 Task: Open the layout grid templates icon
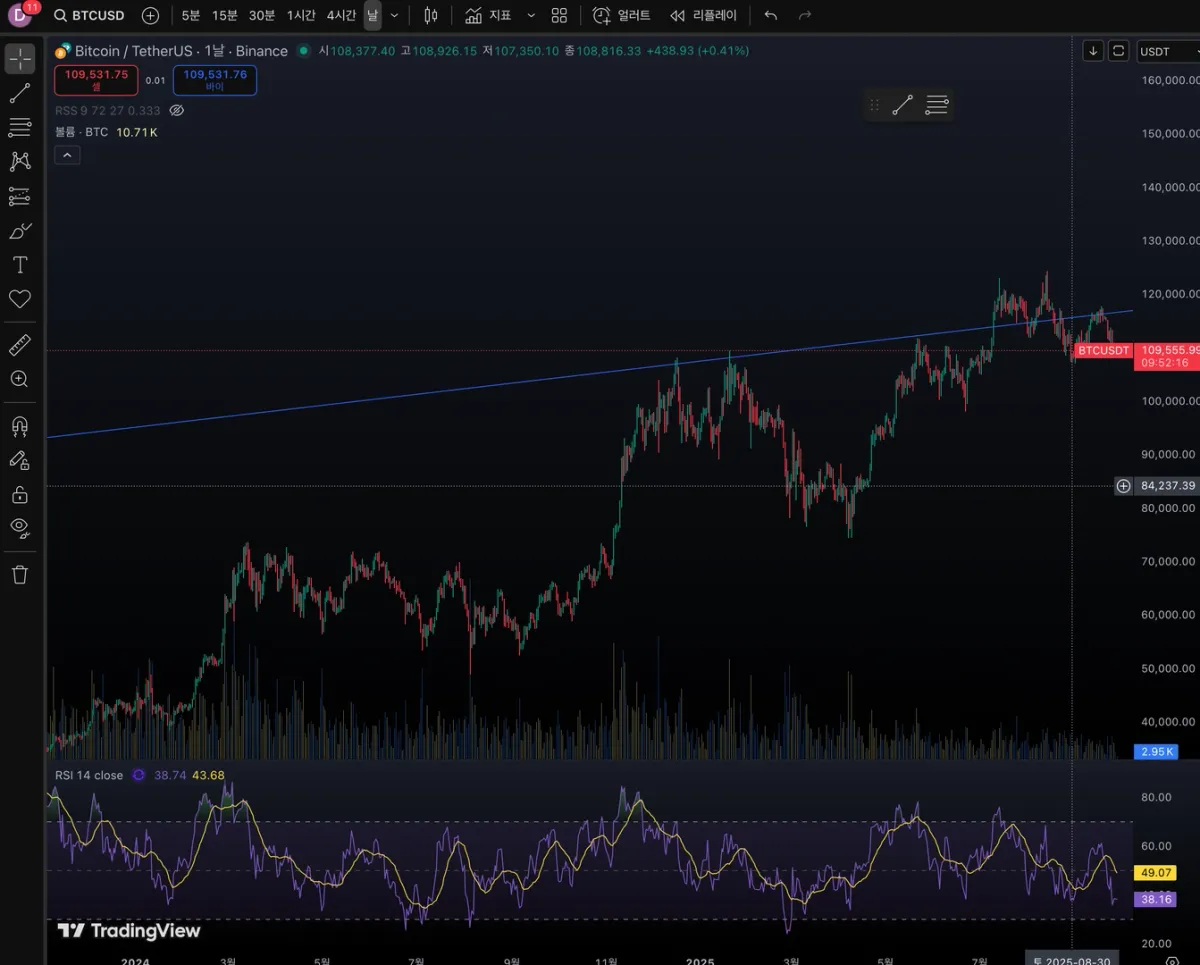coord(559,15)
